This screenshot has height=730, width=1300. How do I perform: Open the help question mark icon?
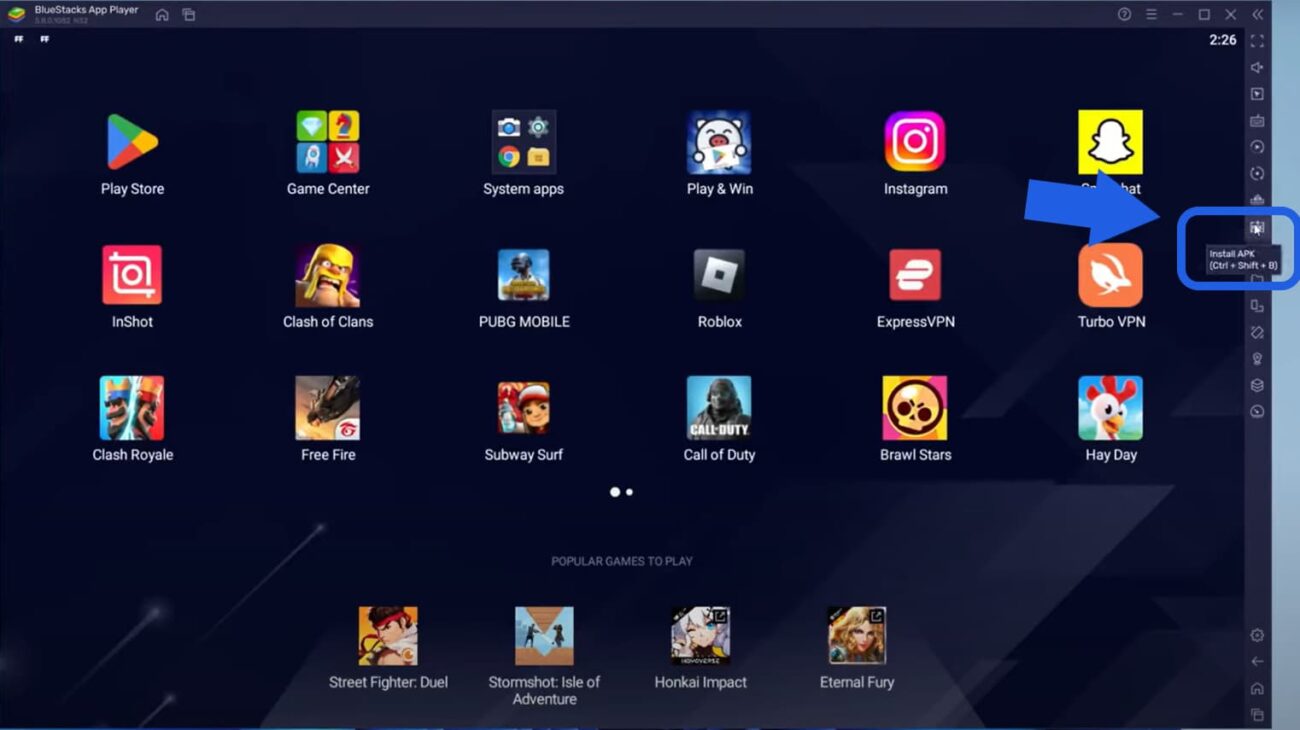point(1124,14)
